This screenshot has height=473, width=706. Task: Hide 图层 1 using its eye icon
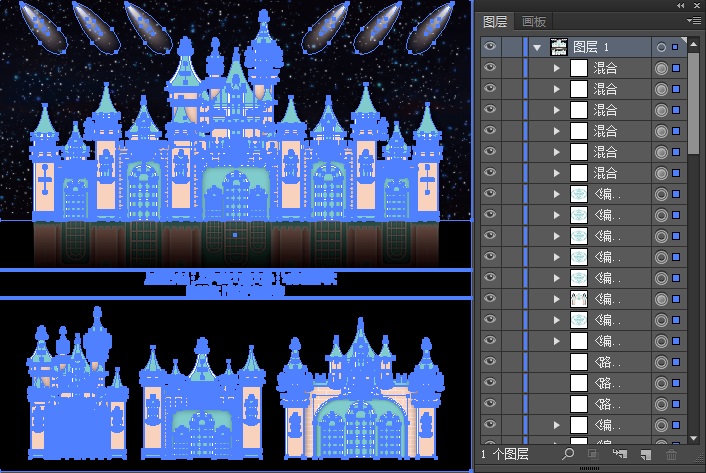pyautogui.click(x=490, y=46)
